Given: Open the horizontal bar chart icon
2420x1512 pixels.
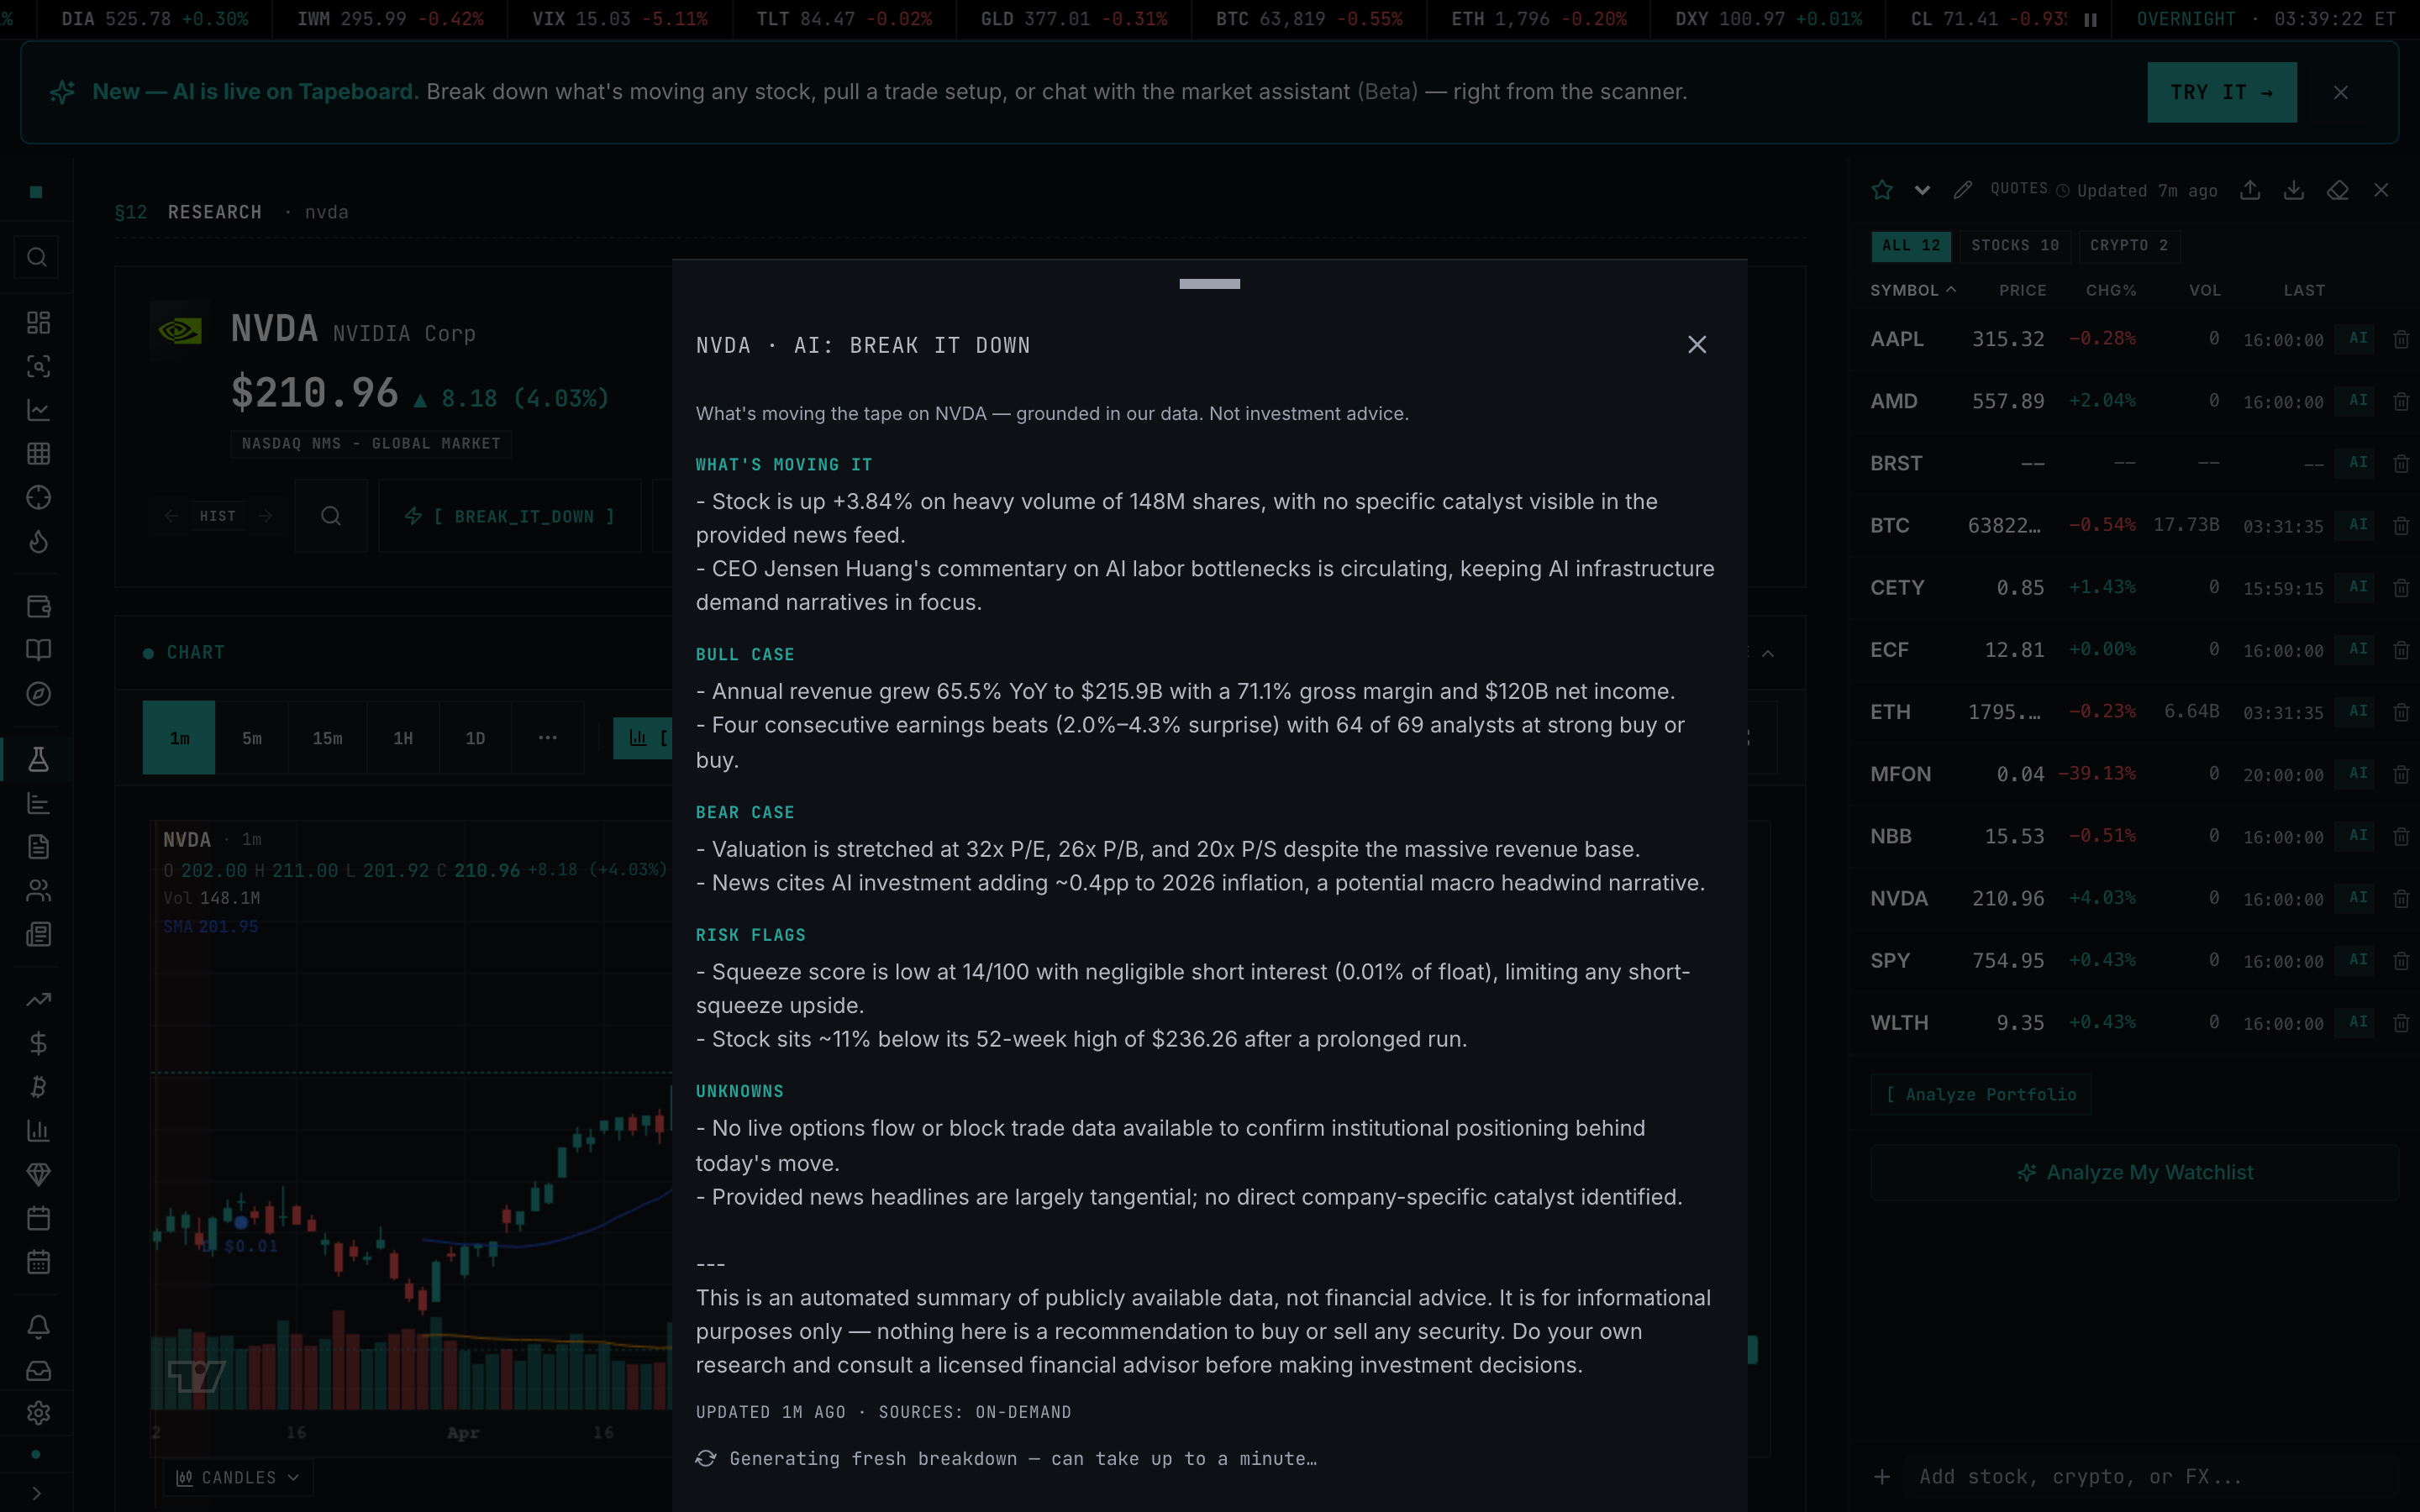Looking at the screenshot, I should 38,803.
